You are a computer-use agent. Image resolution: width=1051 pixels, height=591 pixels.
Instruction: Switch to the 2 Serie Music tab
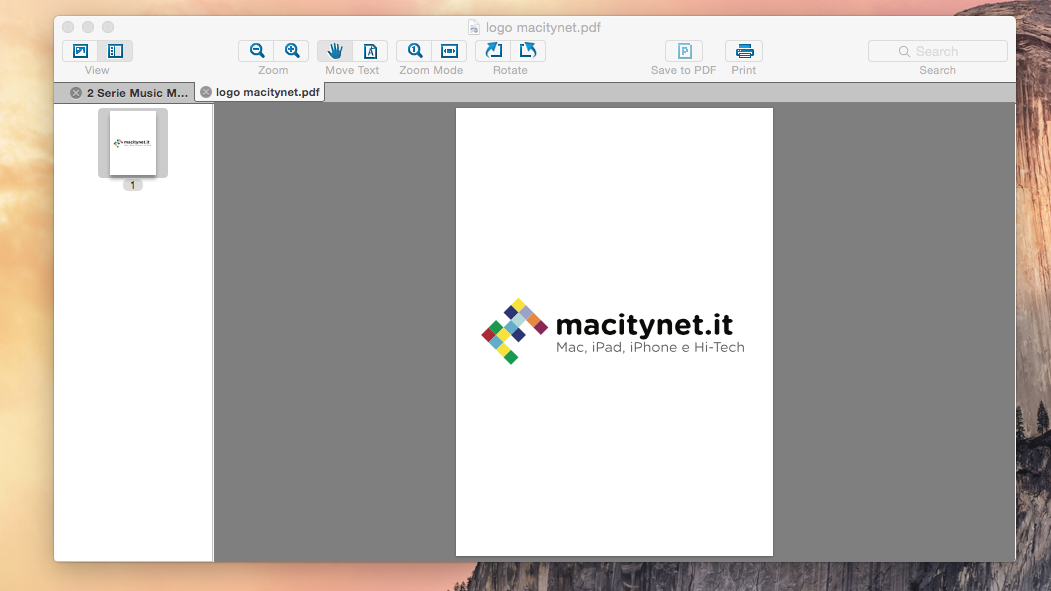tap(137, 93)
